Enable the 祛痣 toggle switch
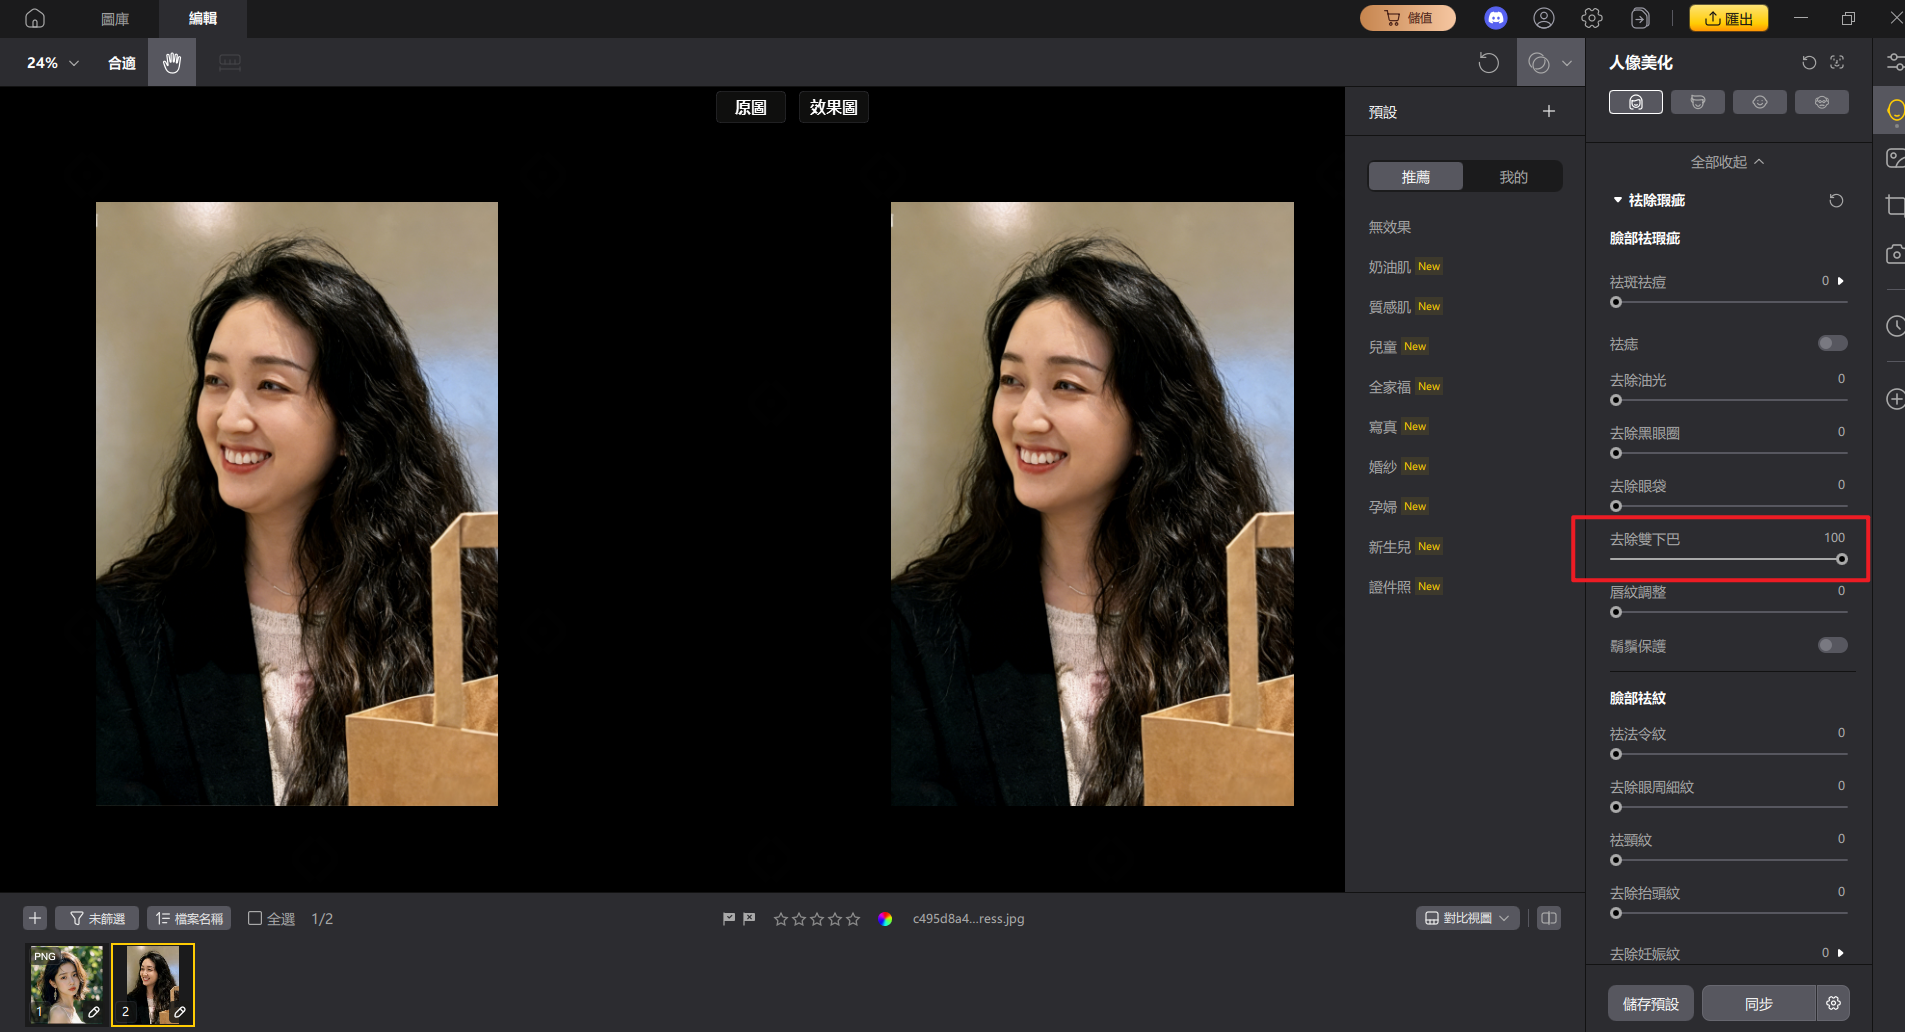This screenshot has width=1905, height=1032. [x=1833, y=343]
